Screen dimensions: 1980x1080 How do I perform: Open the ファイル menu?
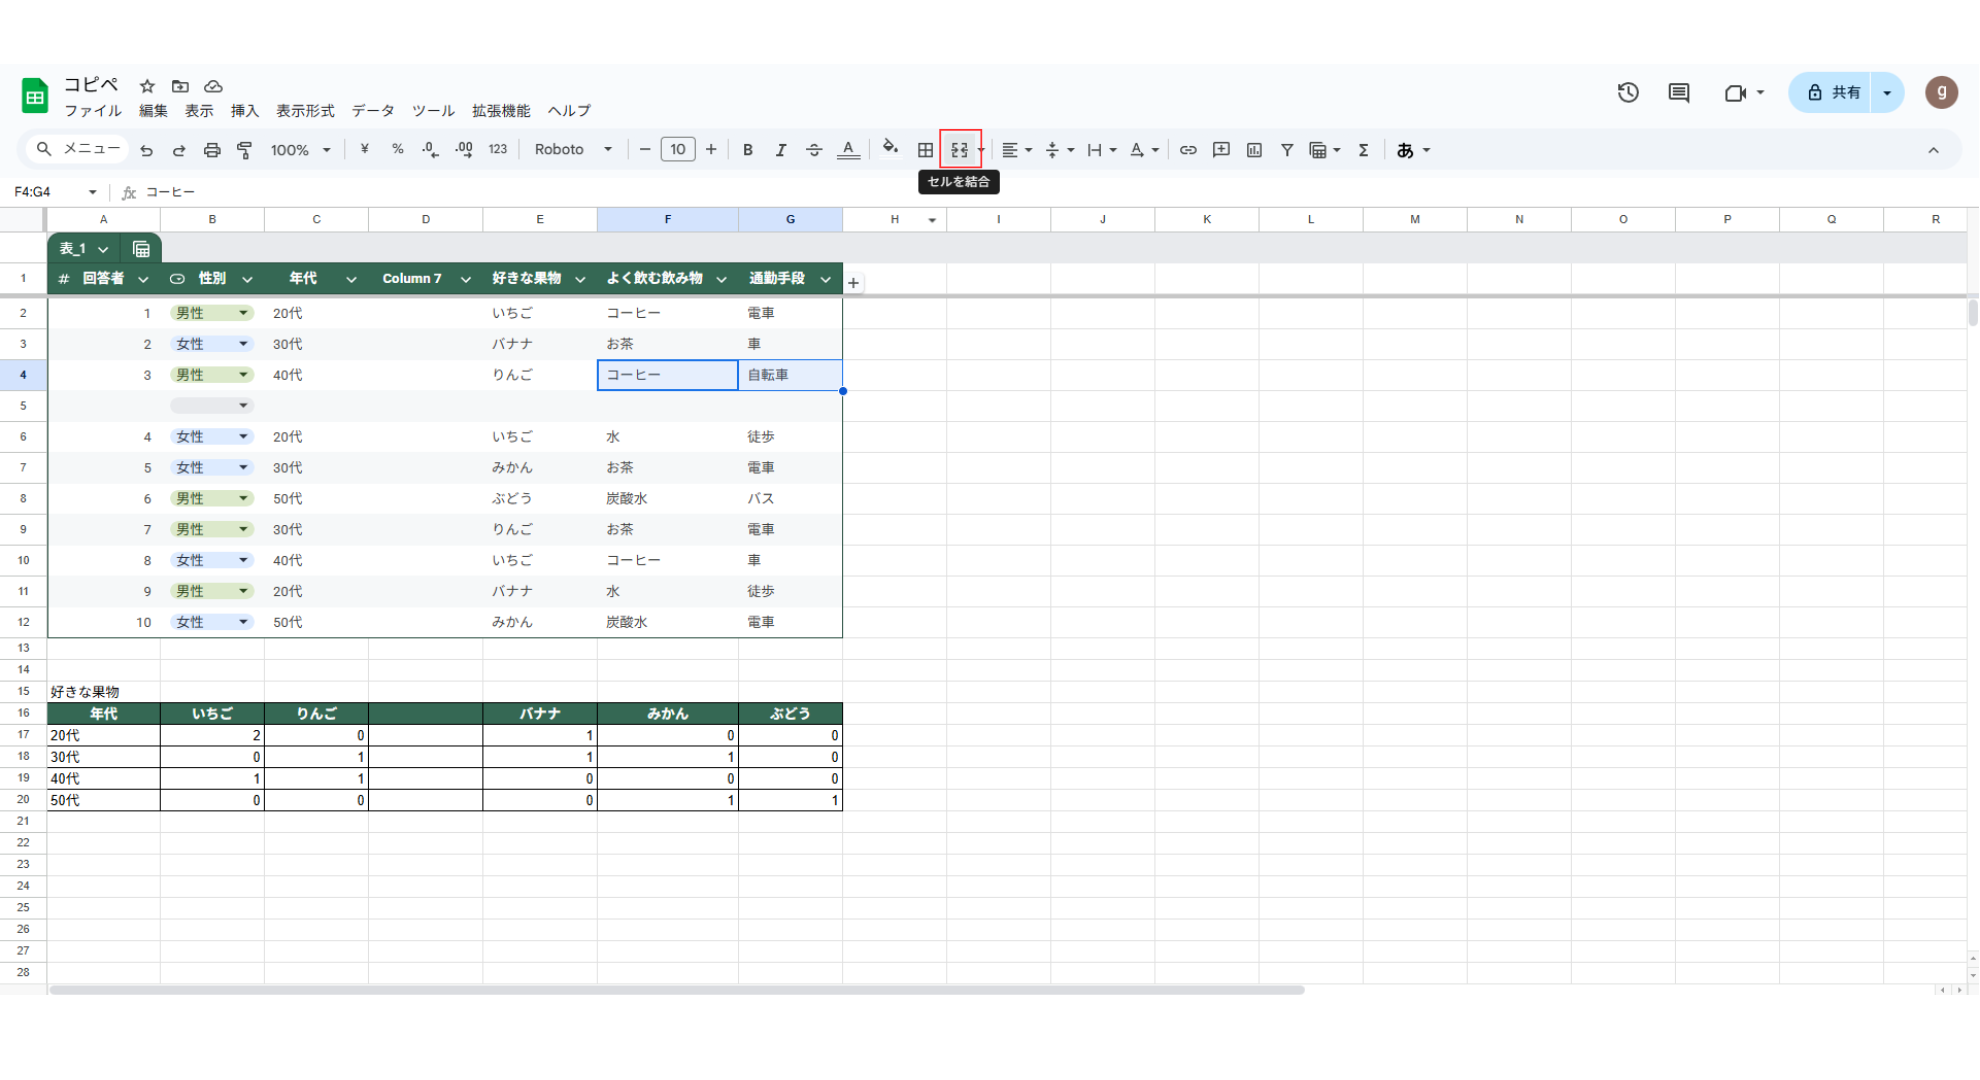tap(93, 111)
